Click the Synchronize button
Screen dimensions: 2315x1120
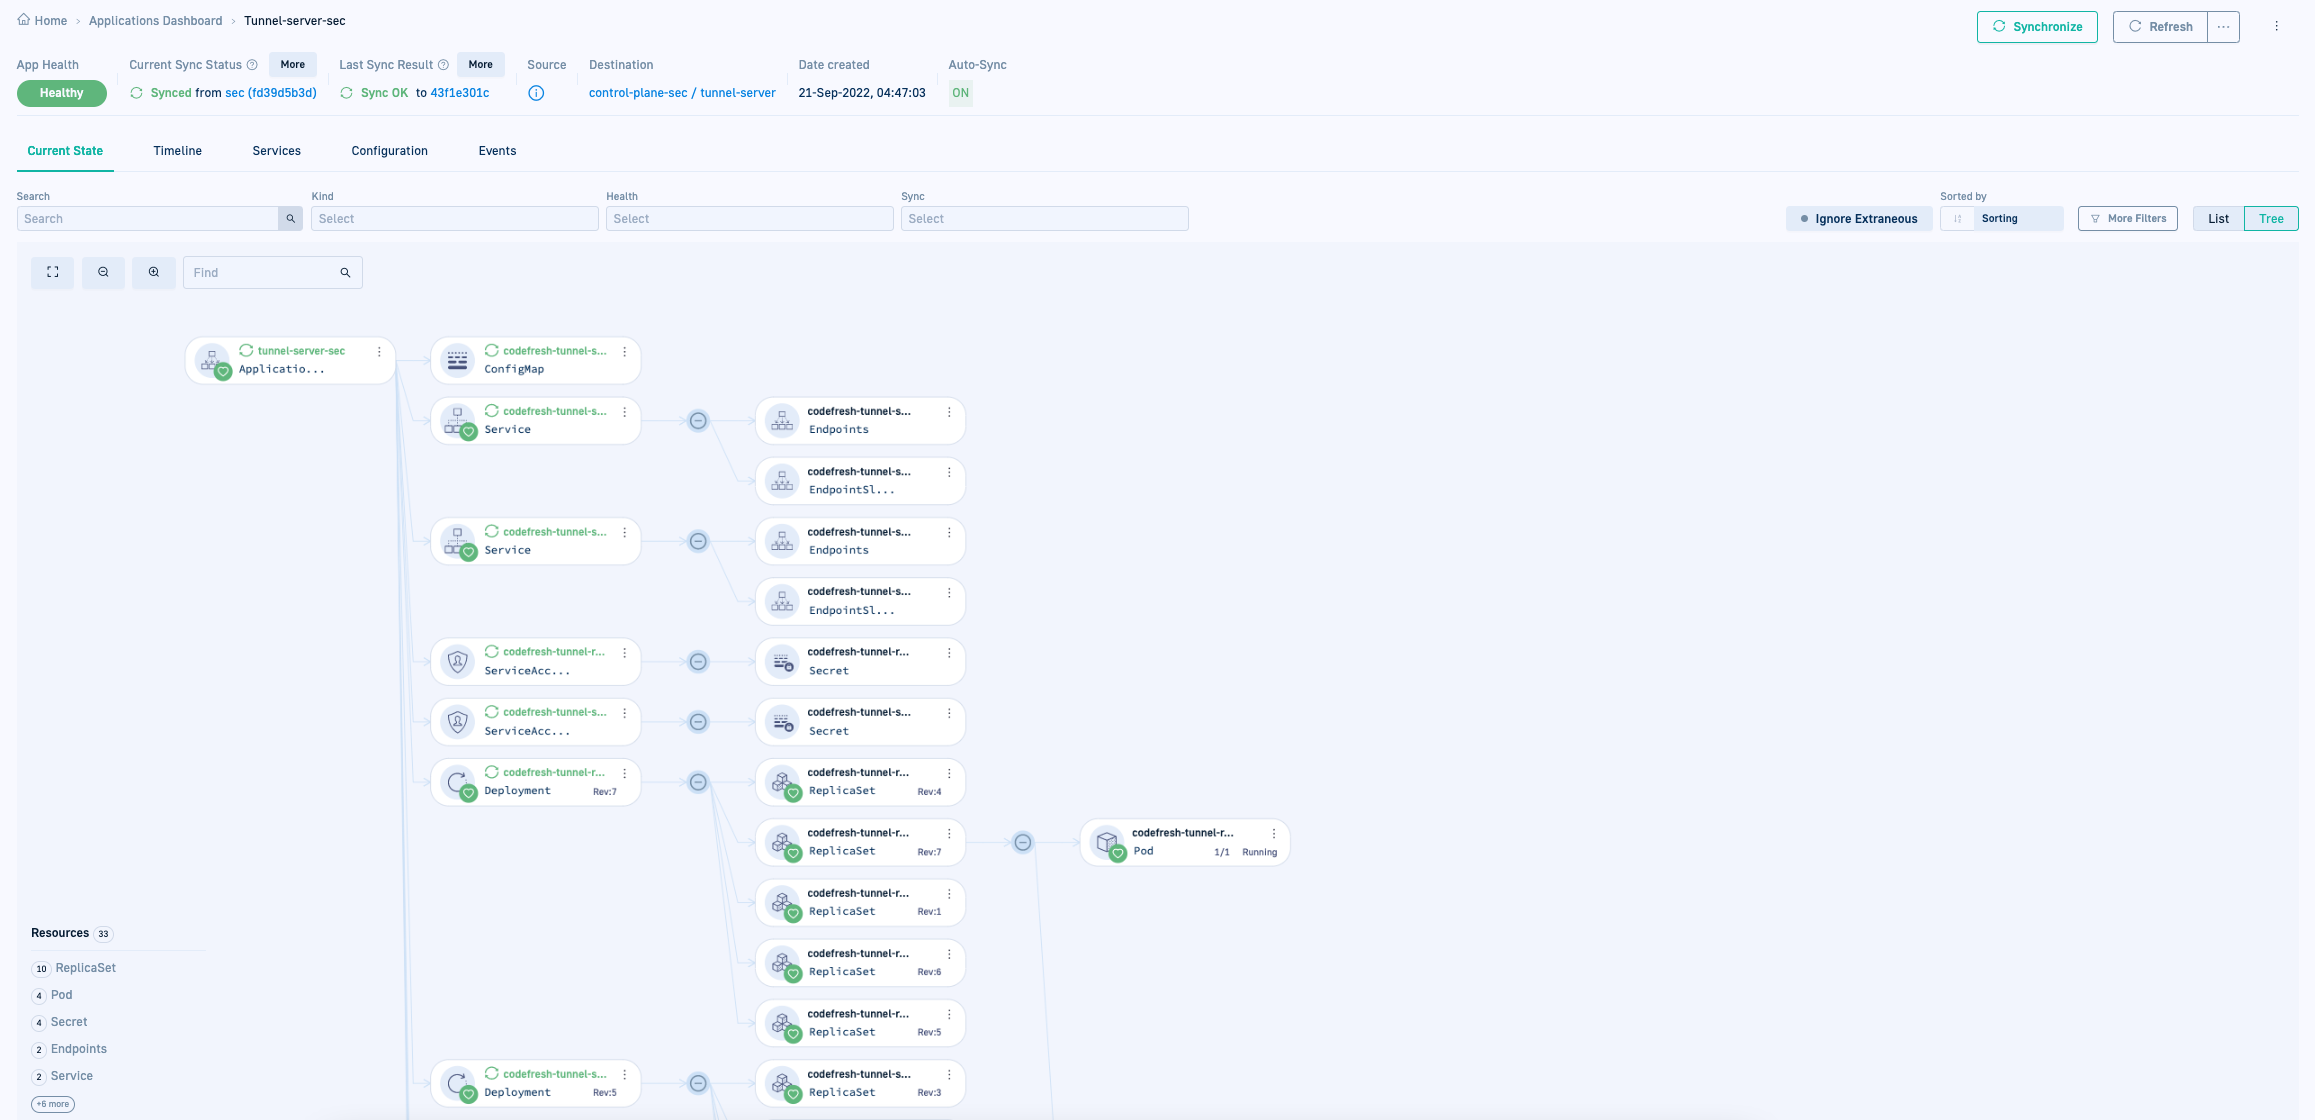(x=2036, y=27)
